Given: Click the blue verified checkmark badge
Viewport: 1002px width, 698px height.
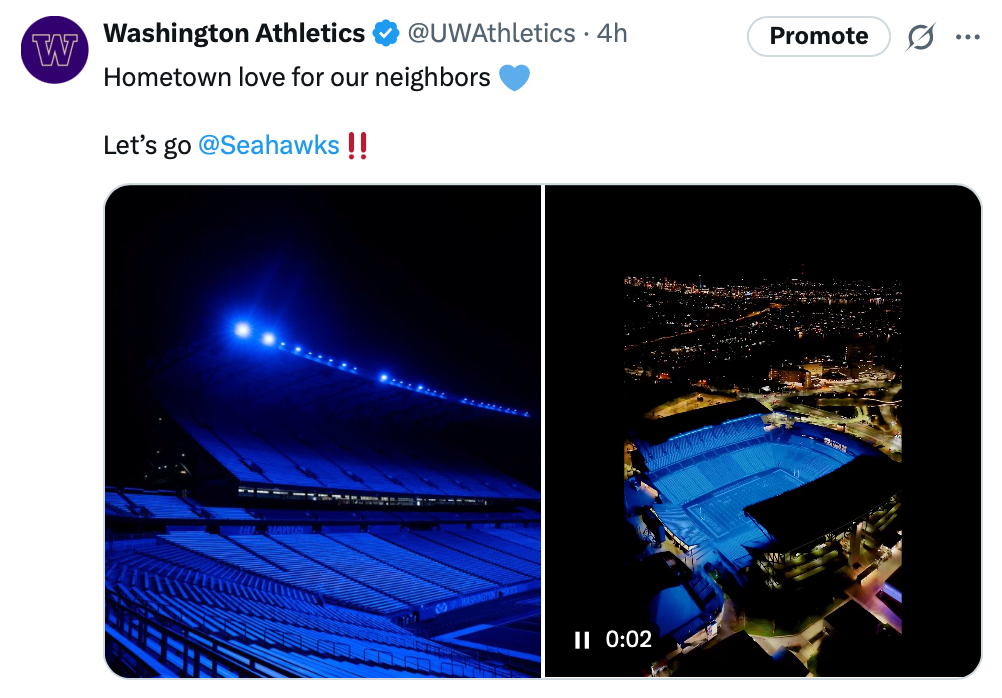Looking at the screenshot, I should [385, 34].
